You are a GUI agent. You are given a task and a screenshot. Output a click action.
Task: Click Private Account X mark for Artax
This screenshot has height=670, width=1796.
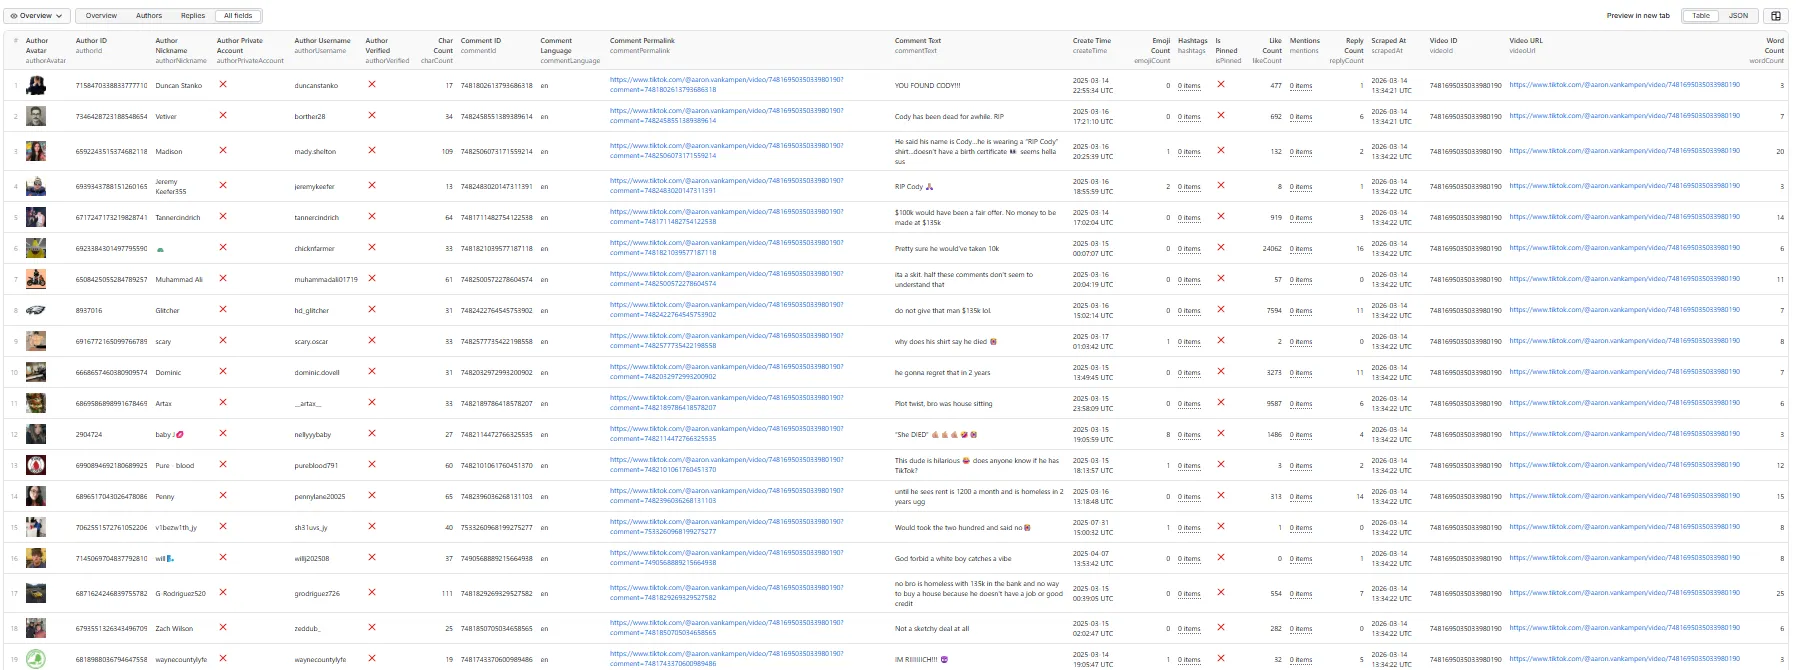[223, 402]
